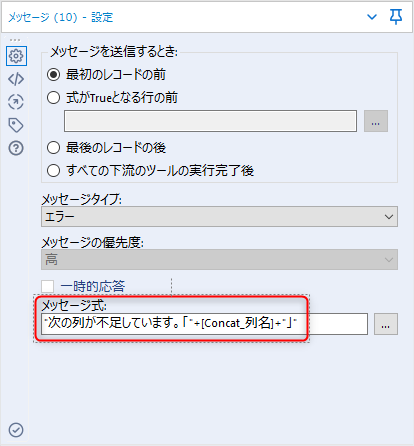Open the メッセージタイプ dropdown showing エラー
The image size is (414, 446).
point(219,217)
